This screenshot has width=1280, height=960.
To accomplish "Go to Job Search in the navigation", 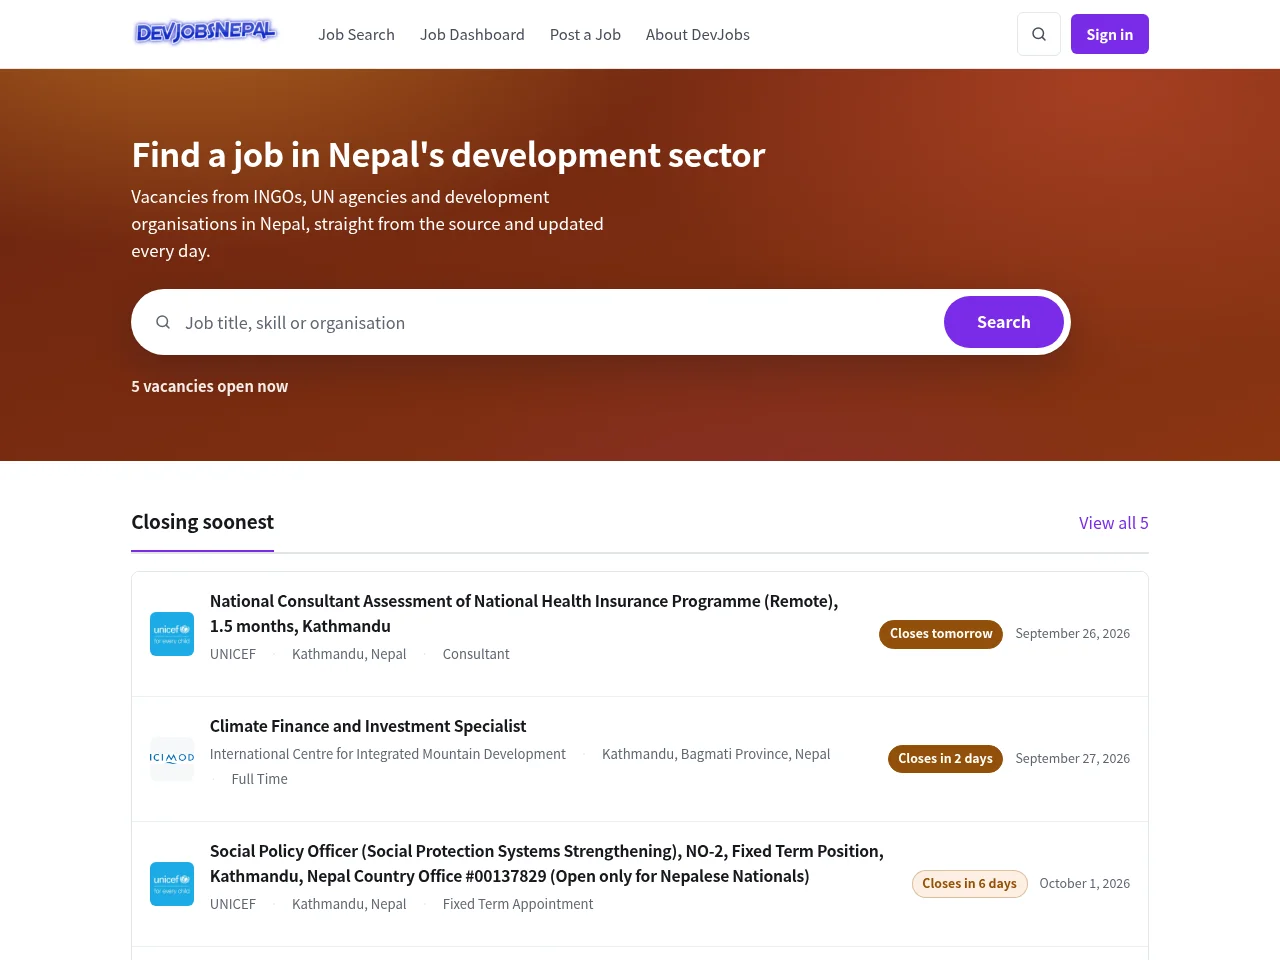I will (356, 34).
